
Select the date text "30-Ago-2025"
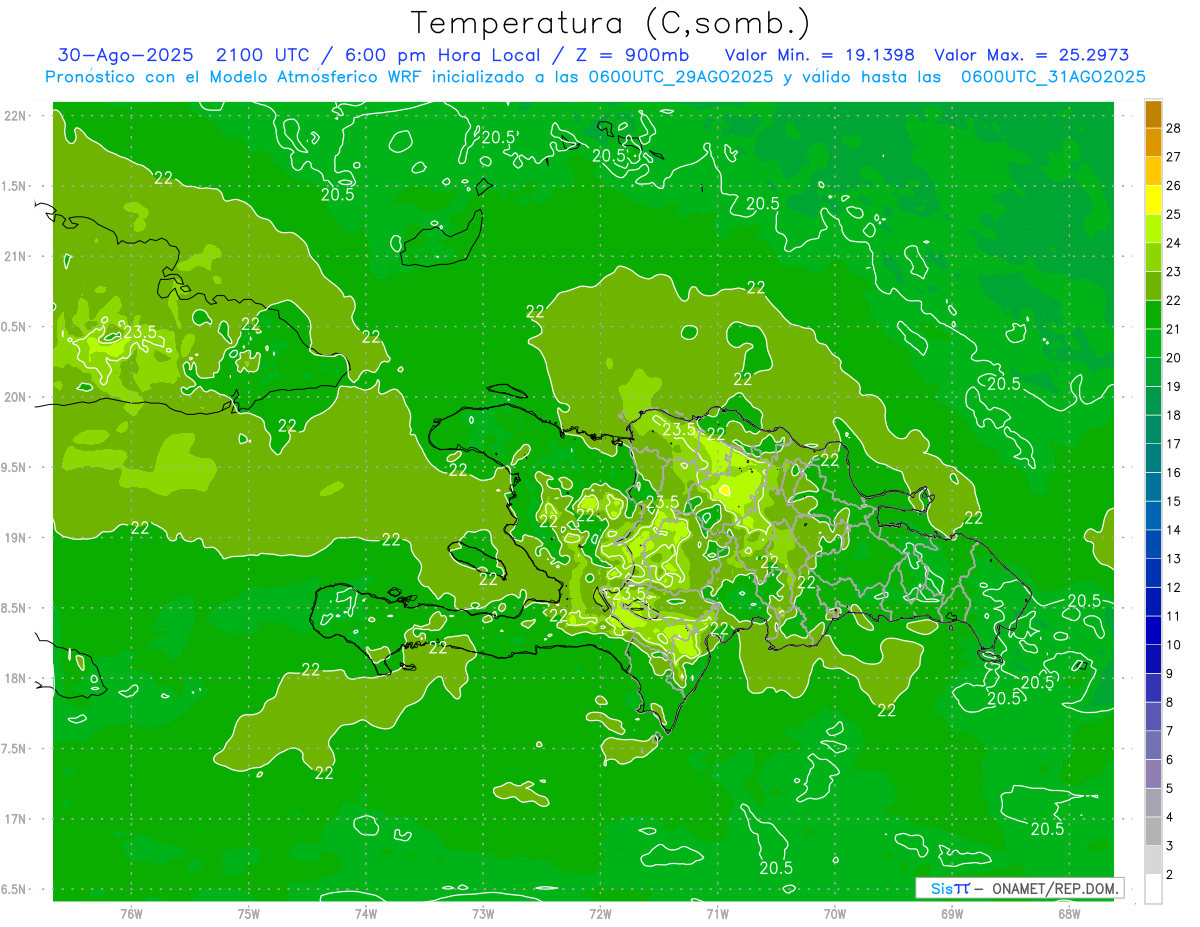tap(125, 55)
